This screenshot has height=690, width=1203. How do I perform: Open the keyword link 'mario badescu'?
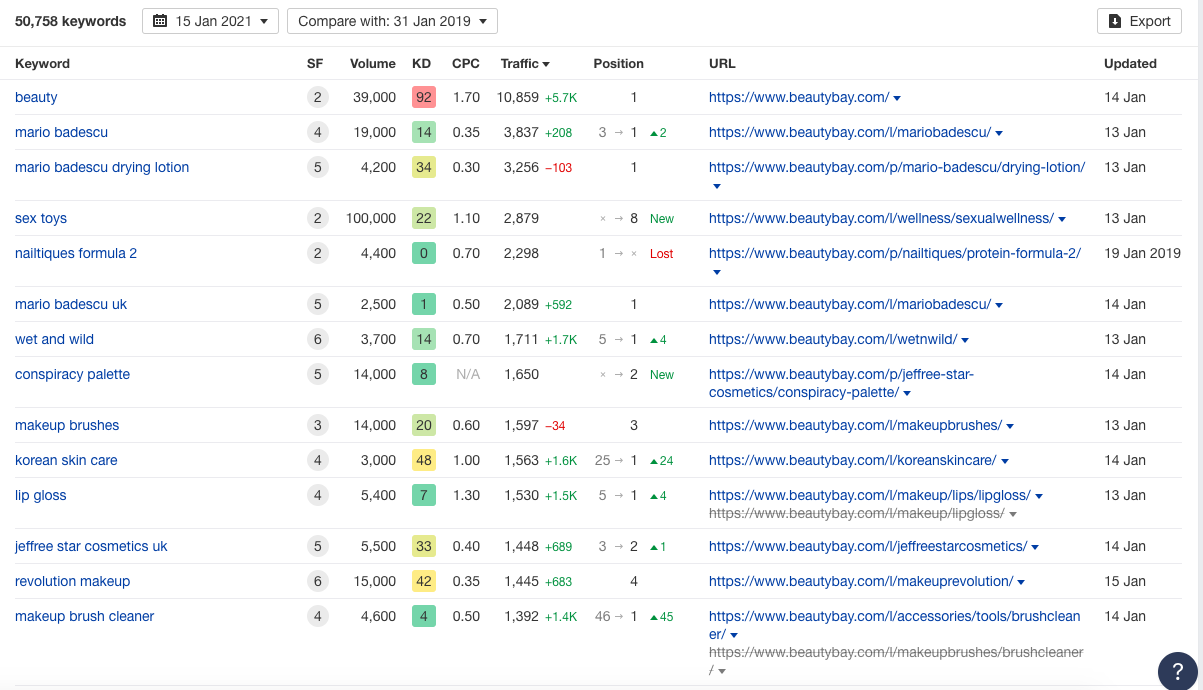point(61,132)
